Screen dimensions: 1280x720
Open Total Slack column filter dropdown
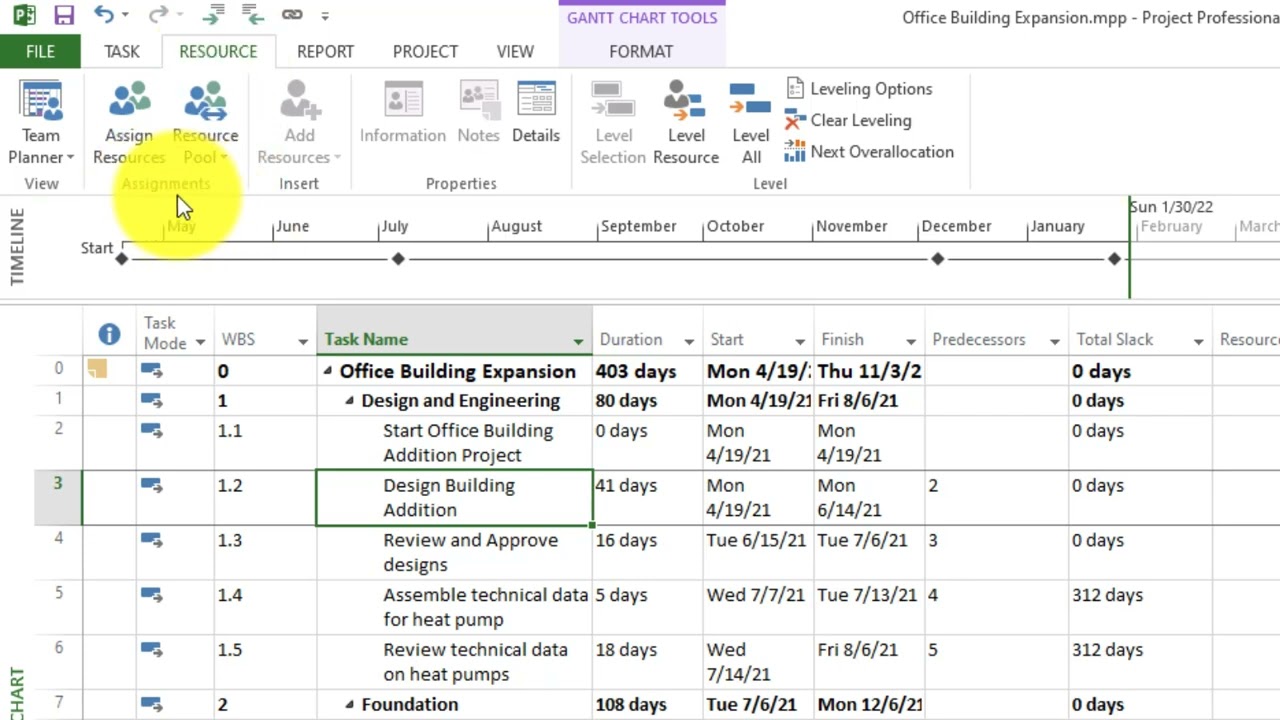pos(1198,342)
